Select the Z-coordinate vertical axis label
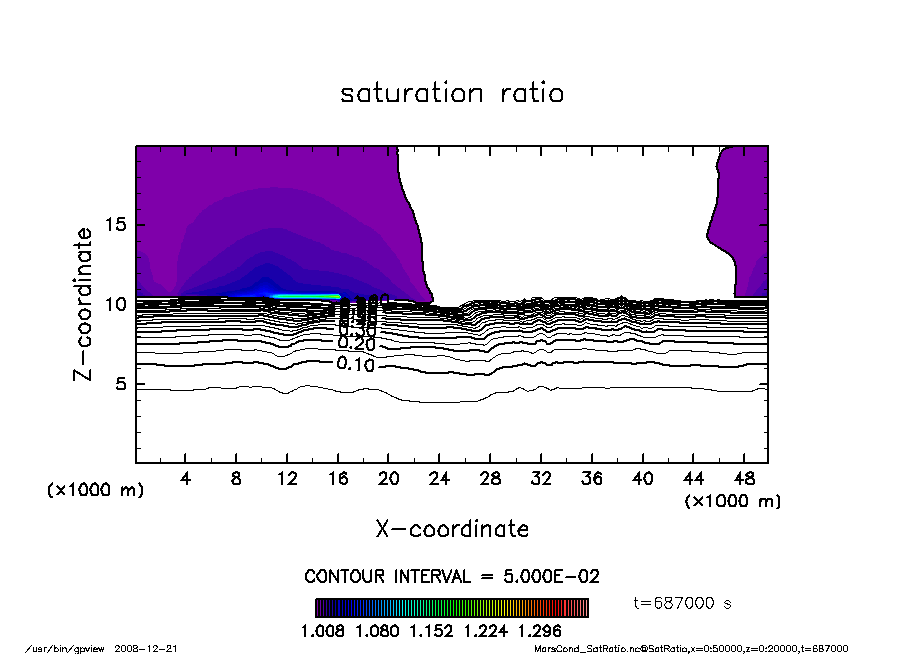 pyautogui.click(x=84, y=303)
